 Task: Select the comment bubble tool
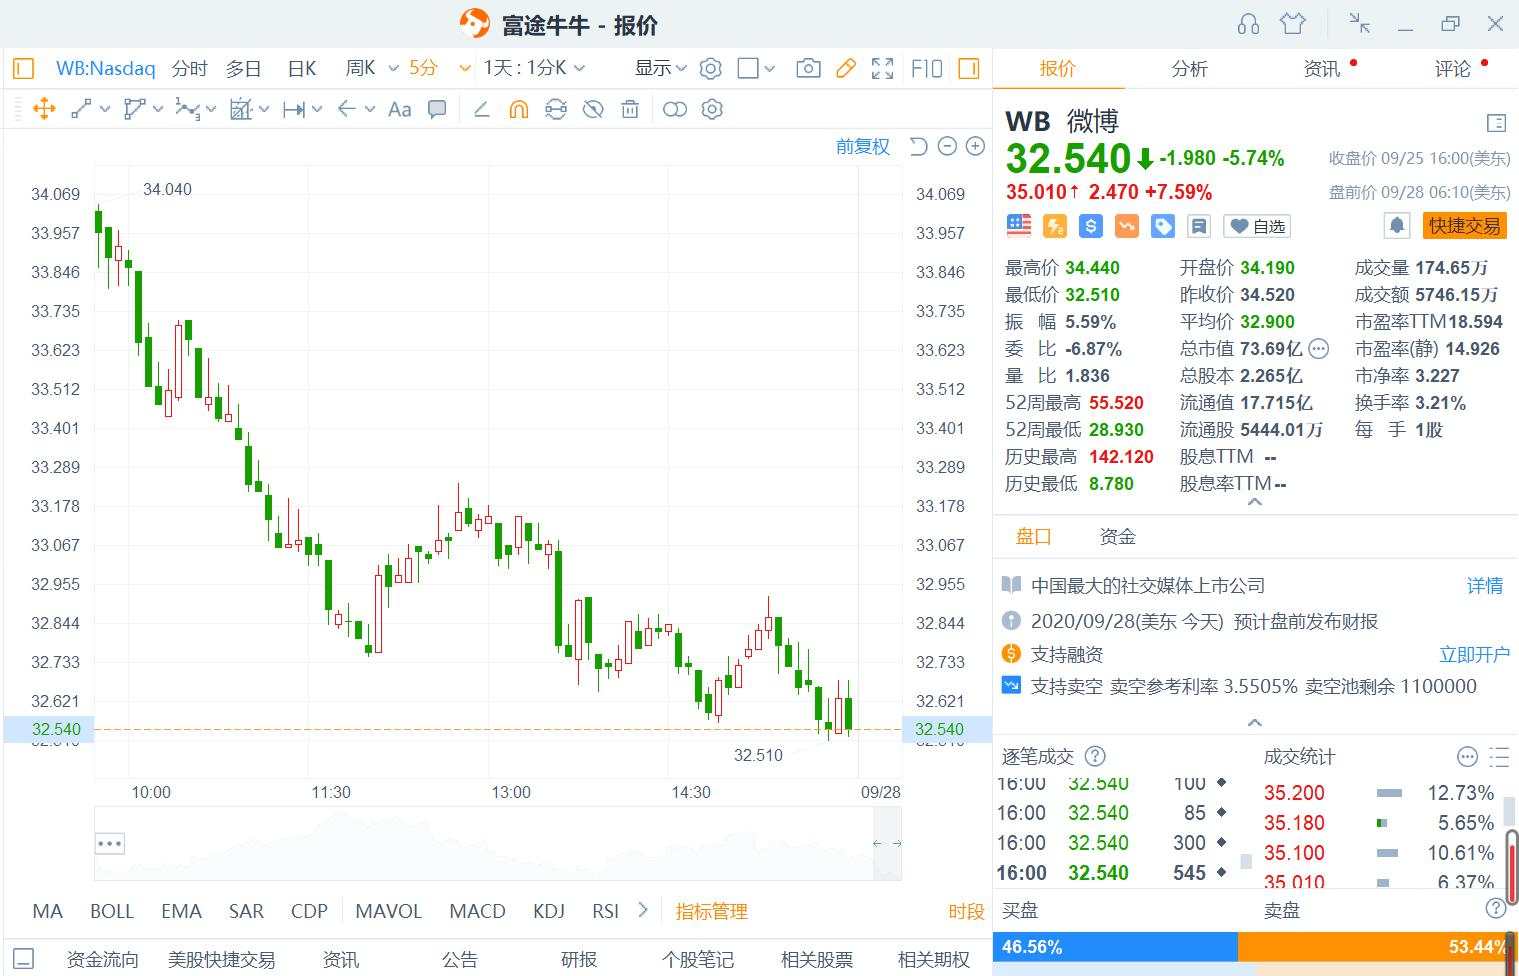(x=437, y=109)
